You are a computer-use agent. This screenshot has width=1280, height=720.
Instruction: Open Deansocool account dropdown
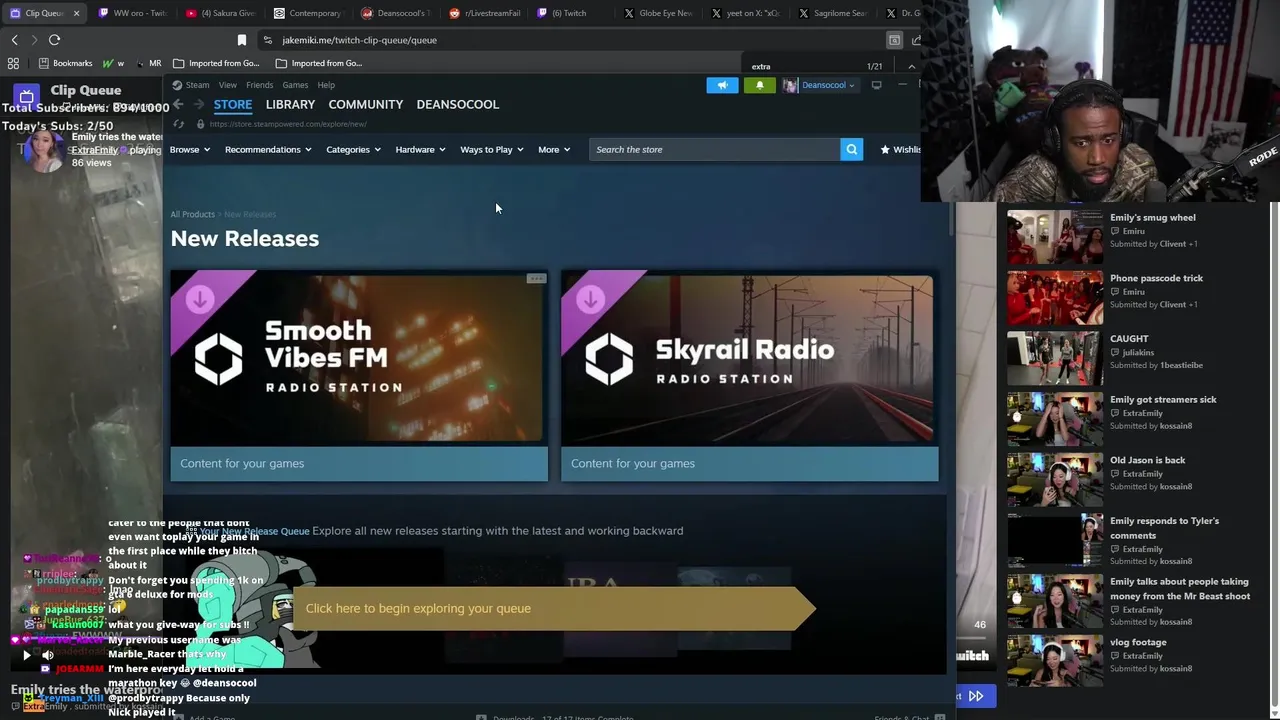click(x=828, y=85)
